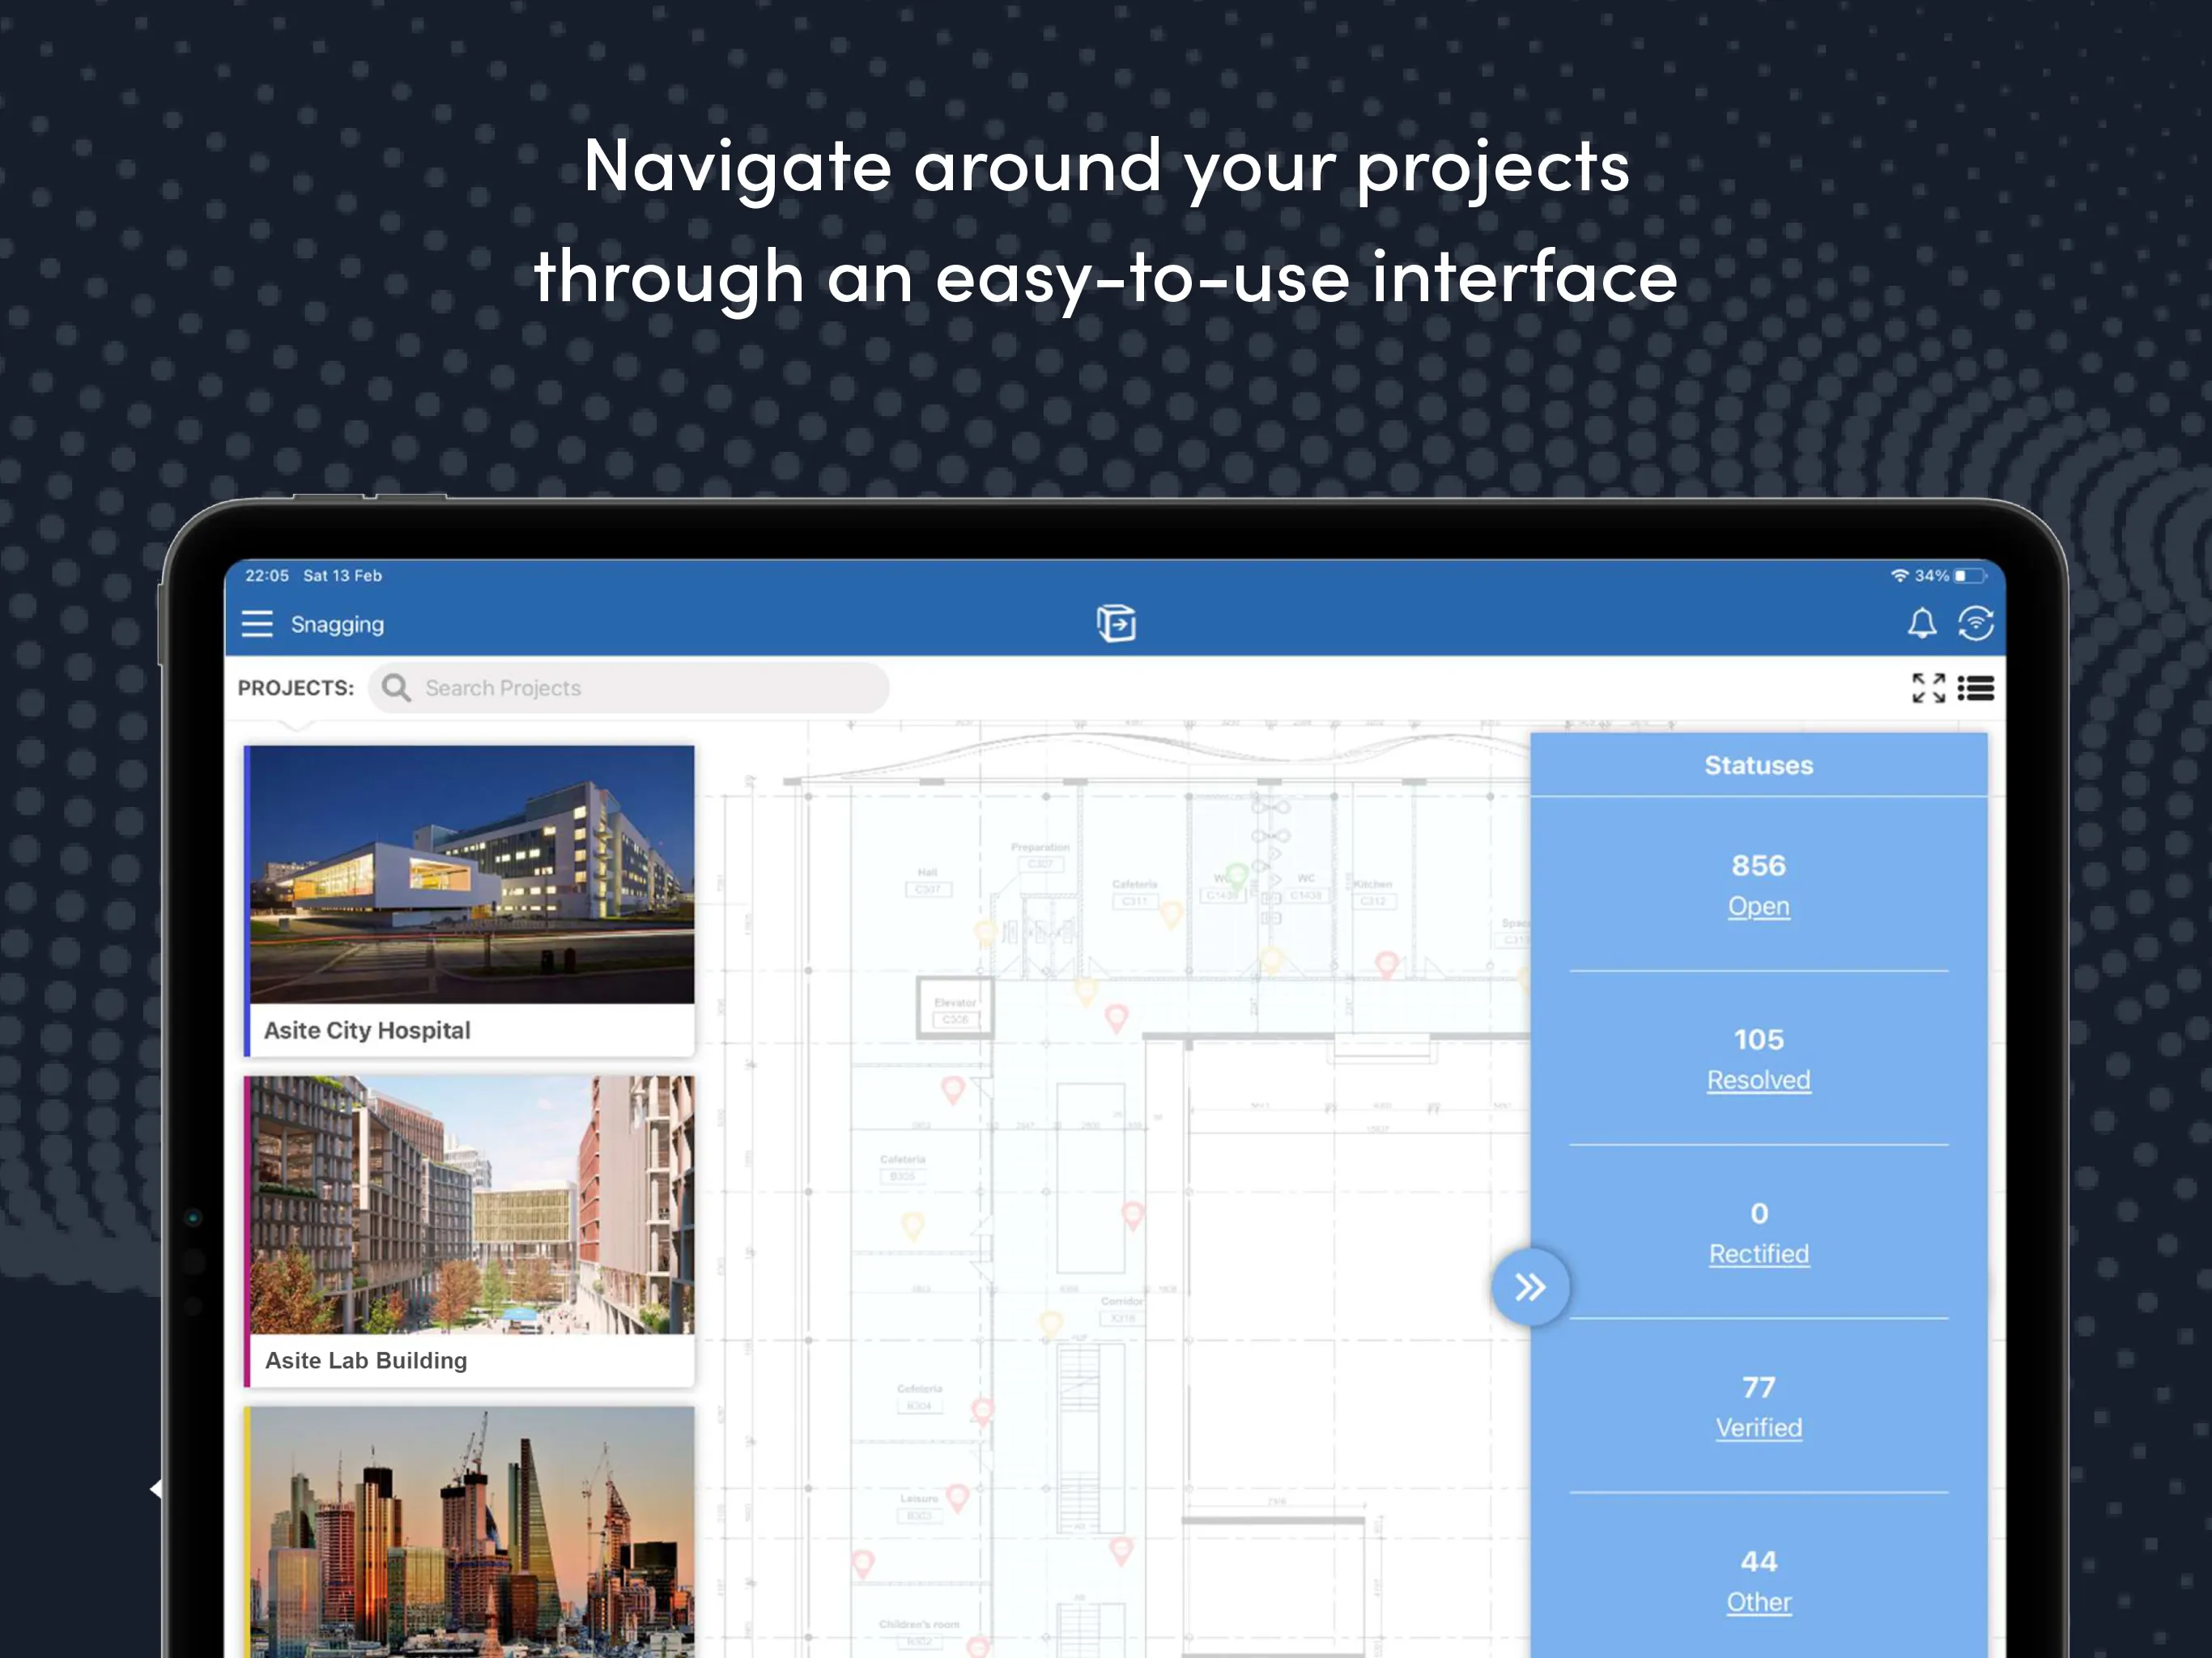Screen dimensions: 2212x1658
Task: Tap the Snagging title text
Action: click(337, 624)
